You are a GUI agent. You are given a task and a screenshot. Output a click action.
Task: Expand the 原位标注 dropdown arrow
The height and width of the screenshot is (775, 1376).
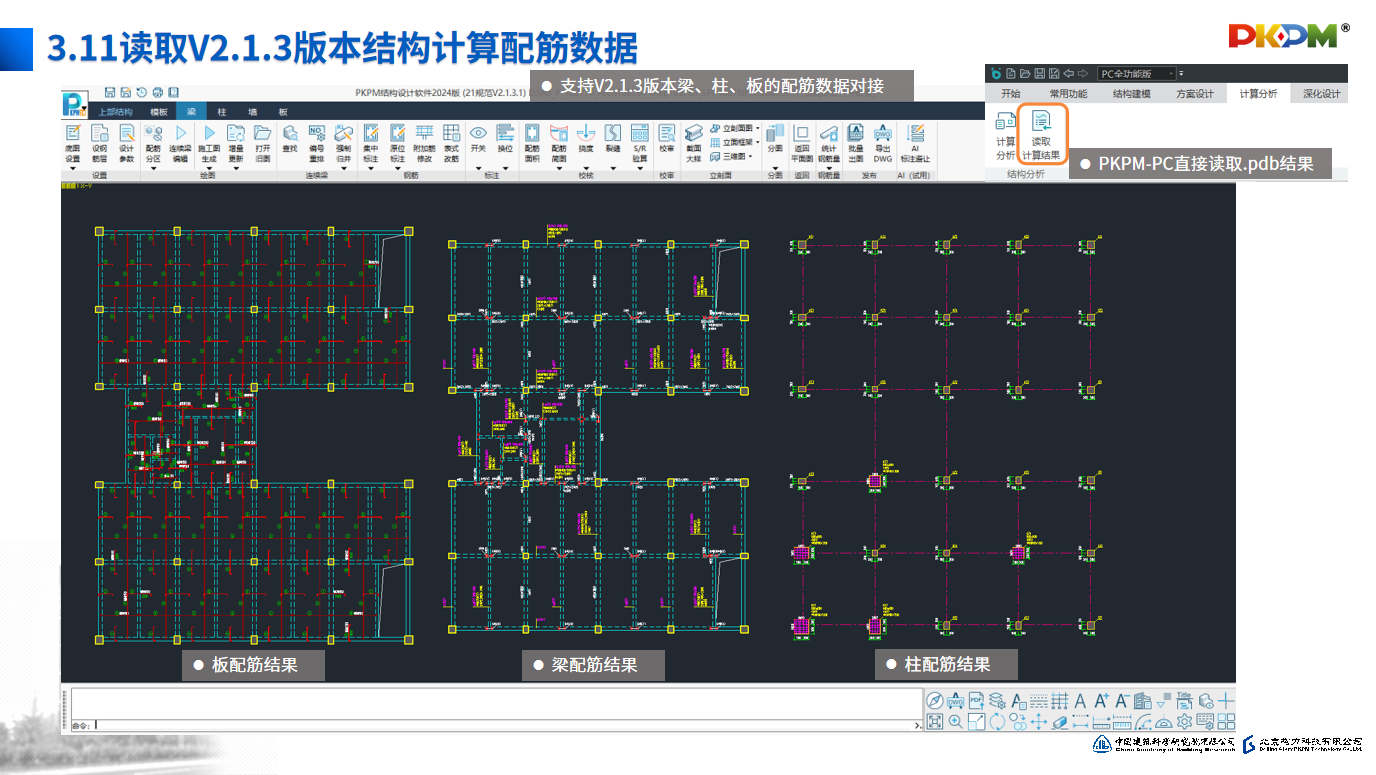point(398,168)
